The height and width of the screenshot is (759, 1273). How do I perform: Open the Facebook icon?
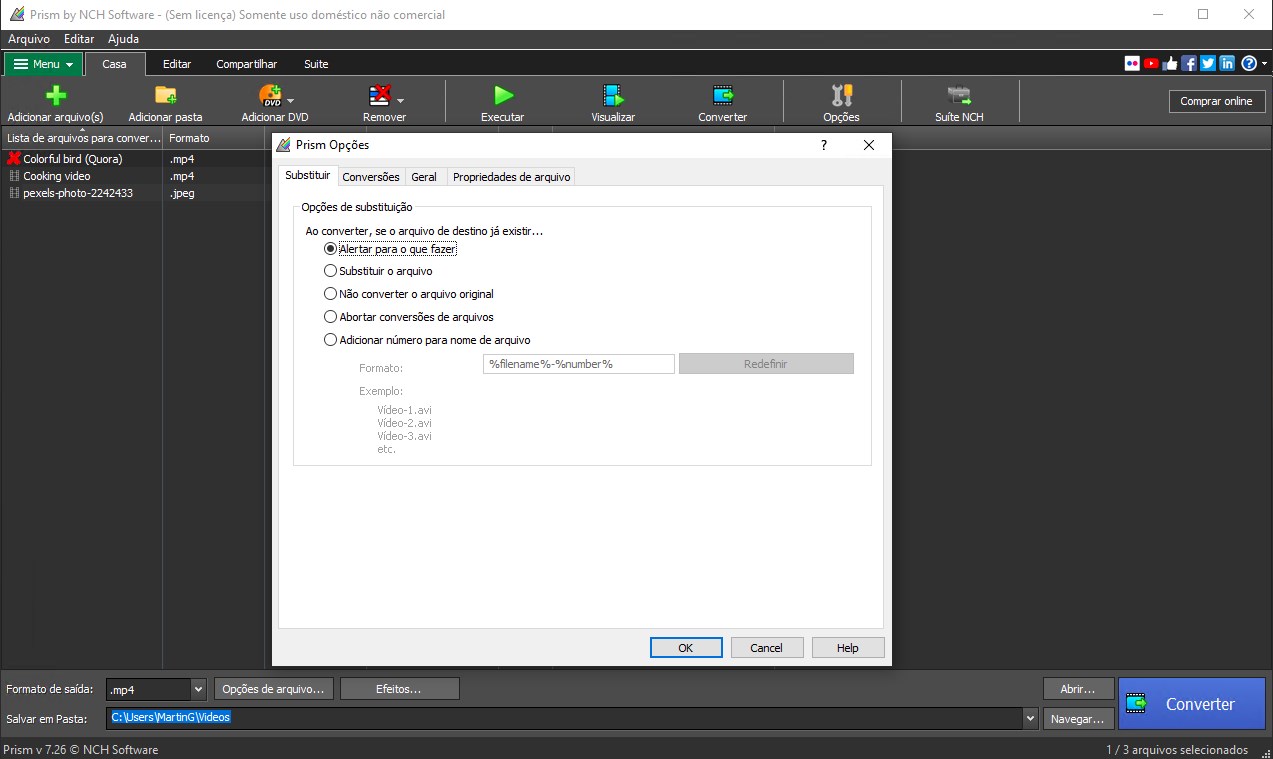click(x=1189, y=63)
